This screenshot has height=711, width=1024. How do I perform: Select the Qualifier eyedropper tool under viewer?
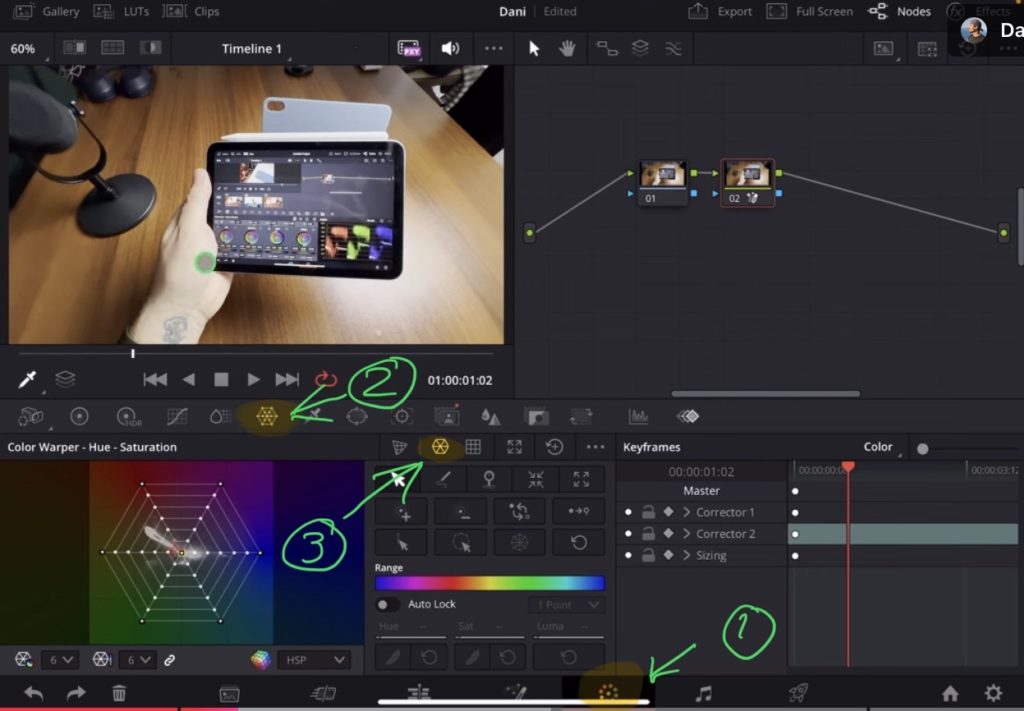[x=28, y=380]
